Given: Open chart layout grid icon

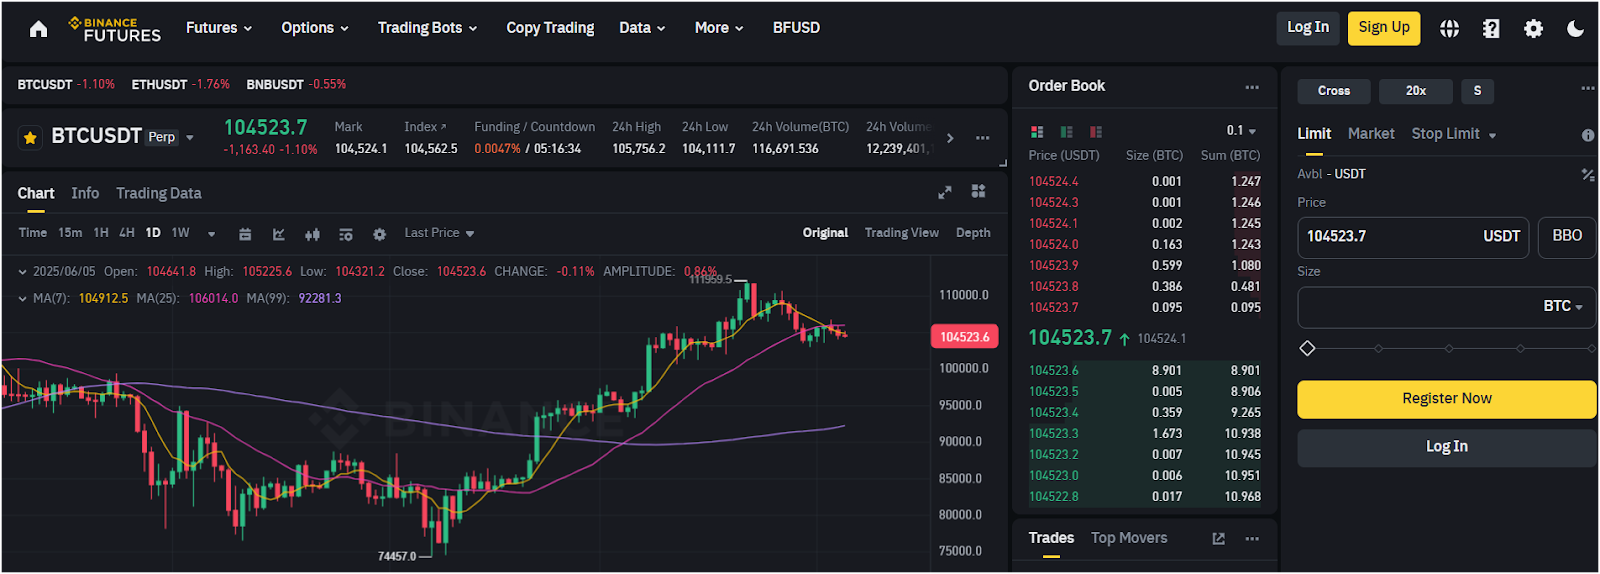Looking at the screenshot, I should click(x=978, y=191).
